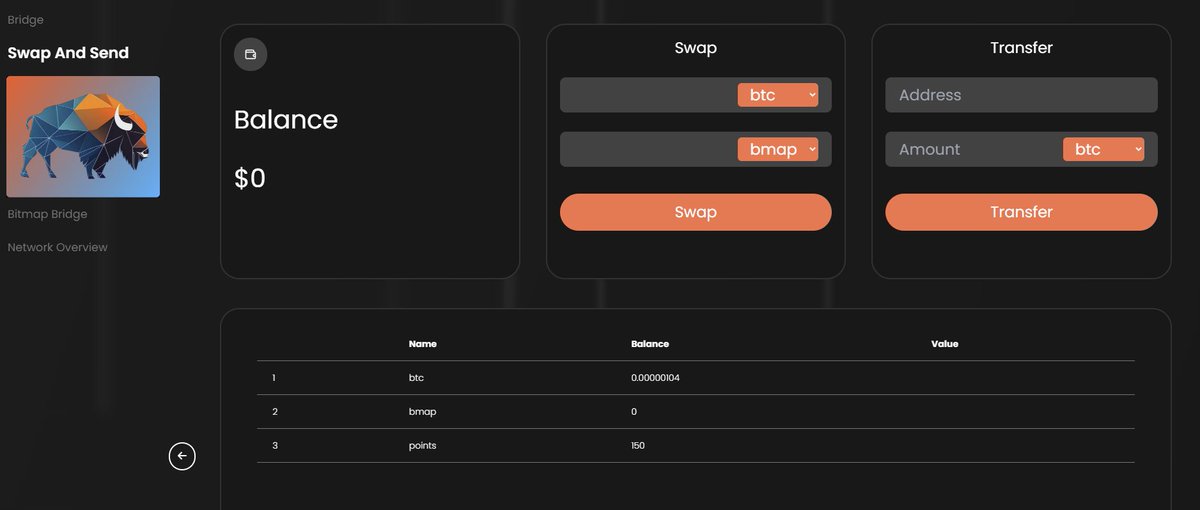Open Network Overview sidebar link
Viewport: 1200px width, 510px height.
click(57, 247)
